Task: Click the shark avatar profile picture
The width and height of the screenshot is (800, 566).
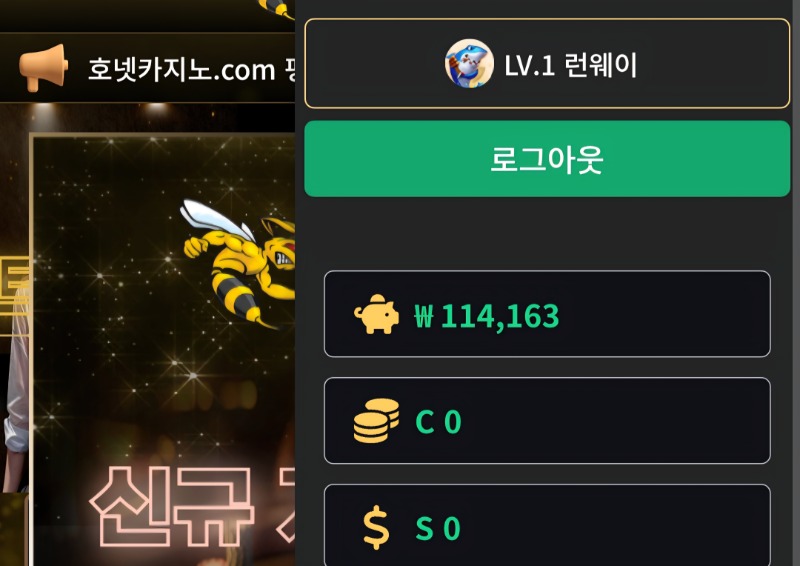Action: (469, 64)
